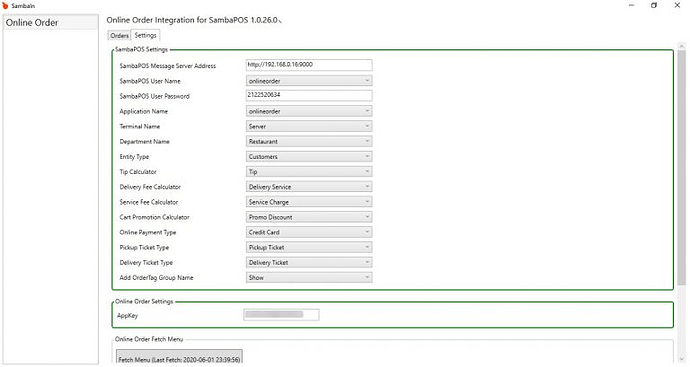Expand the Application Name dropdown
Image resolution: width=690 pixels, height=367 pixels.
[x=309, y=111]
